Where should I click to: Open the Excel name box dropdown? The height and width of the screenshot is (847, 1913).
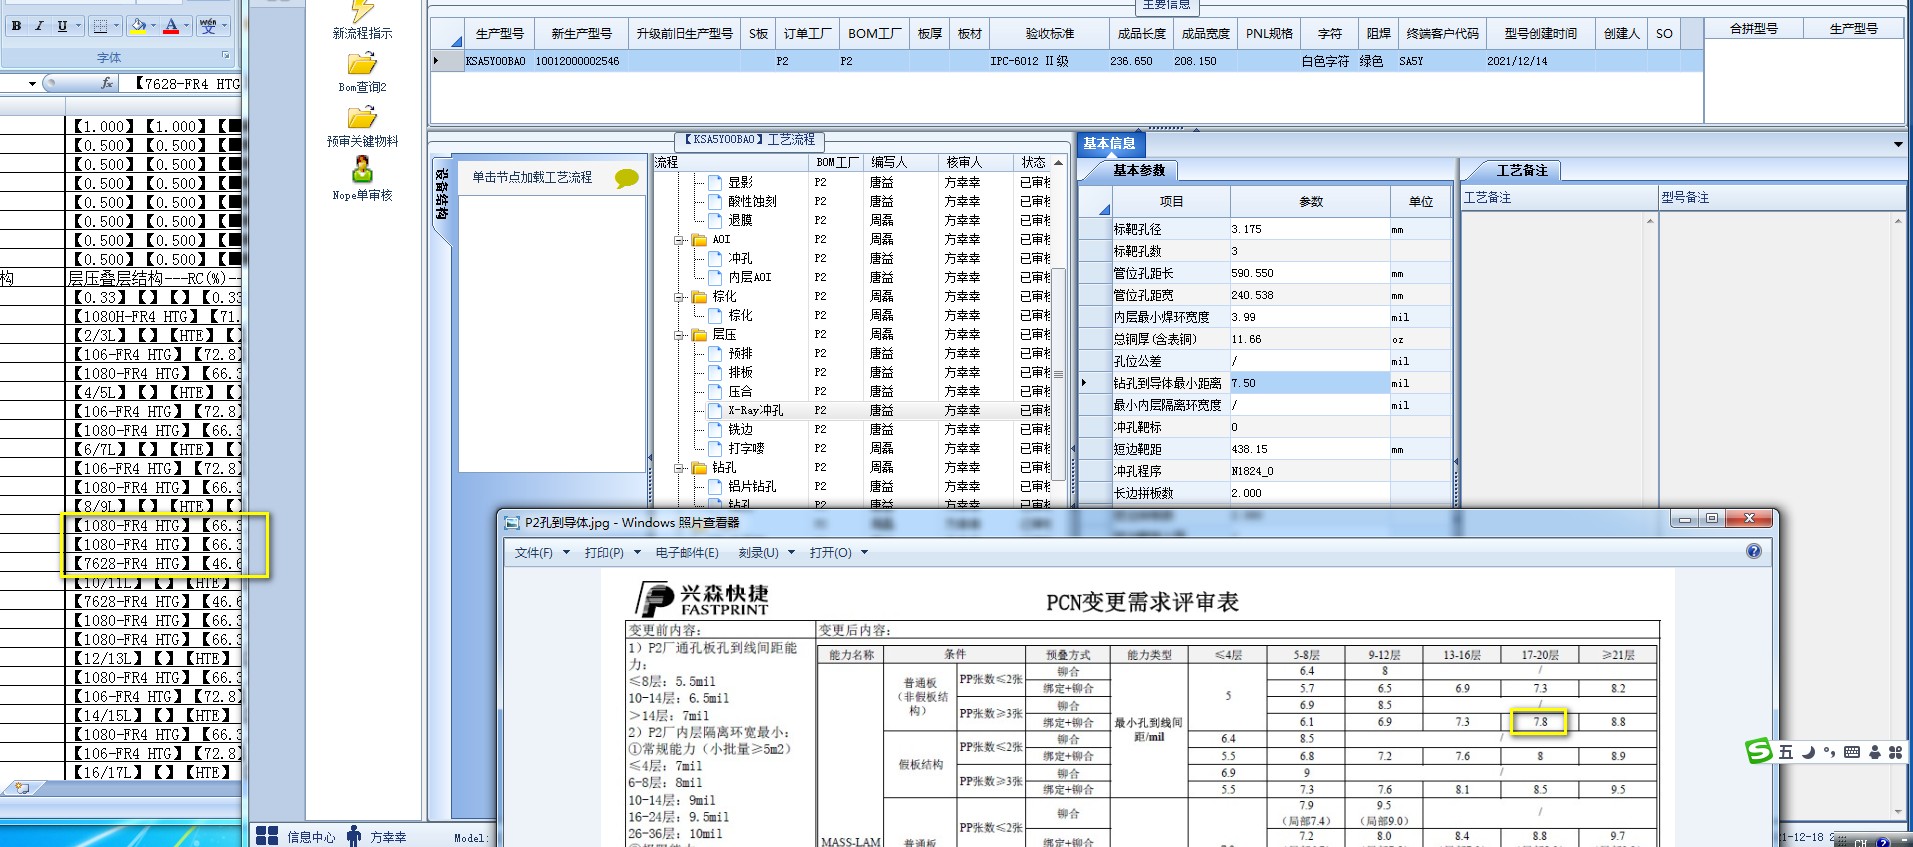(32, 84)
